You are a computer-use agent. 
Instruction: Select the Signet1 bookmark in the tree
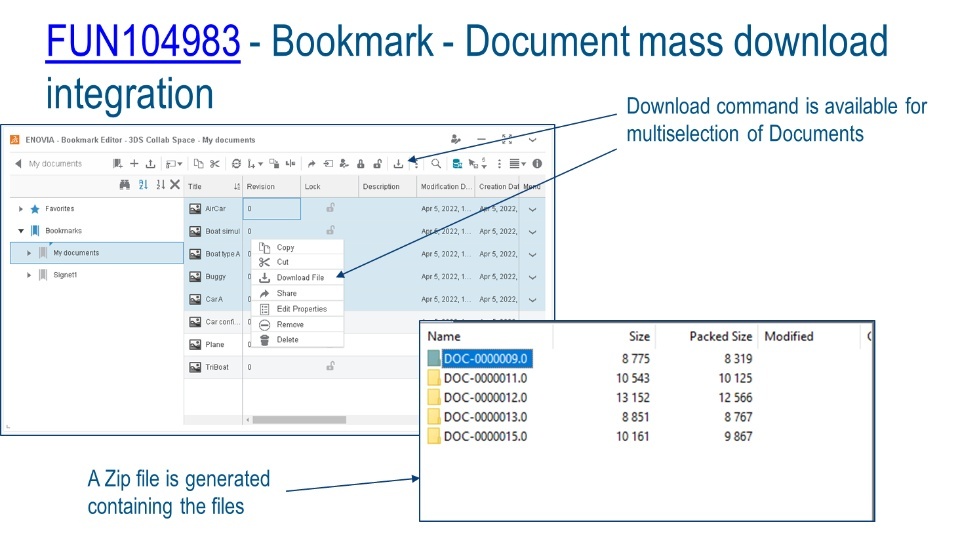(65, 275)
